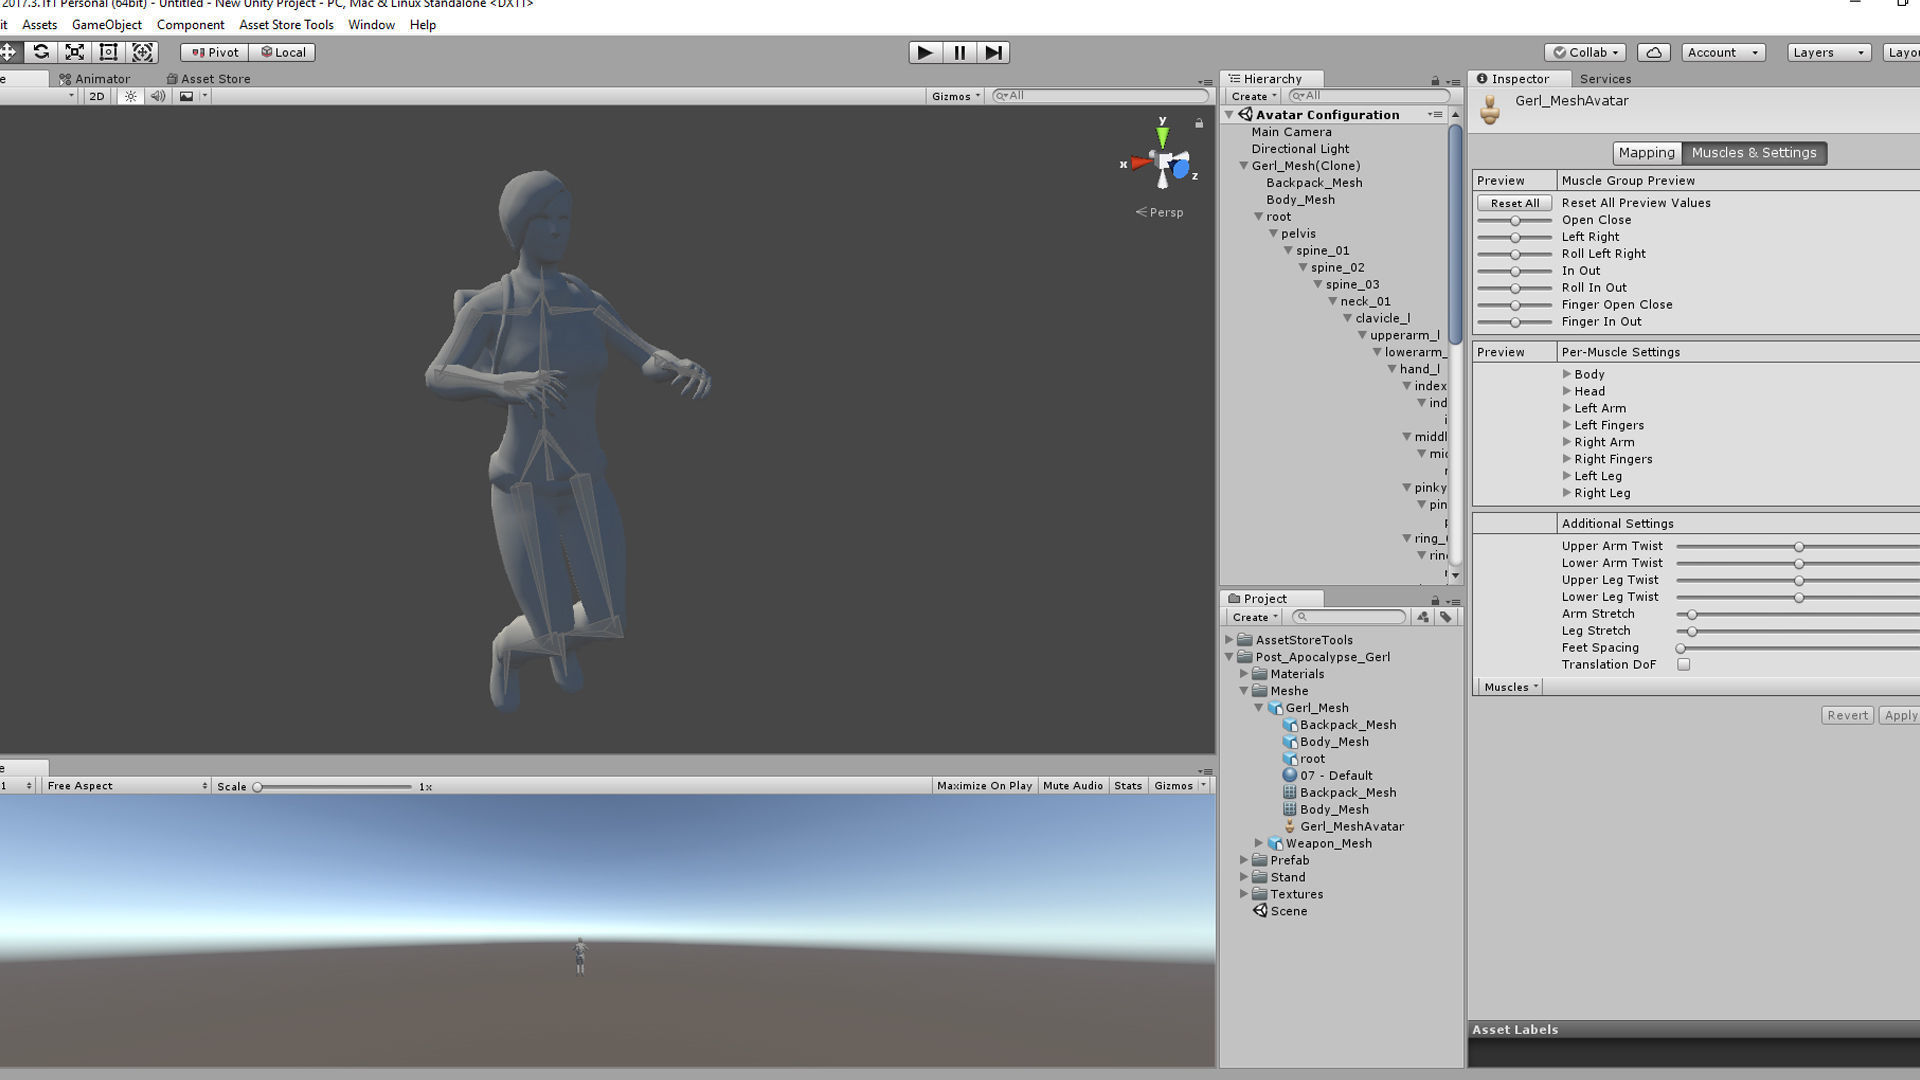Open the Scene view Gizmos dropdown
The width and height of the screenshot is (1920, 1080).
click(956, 96)
